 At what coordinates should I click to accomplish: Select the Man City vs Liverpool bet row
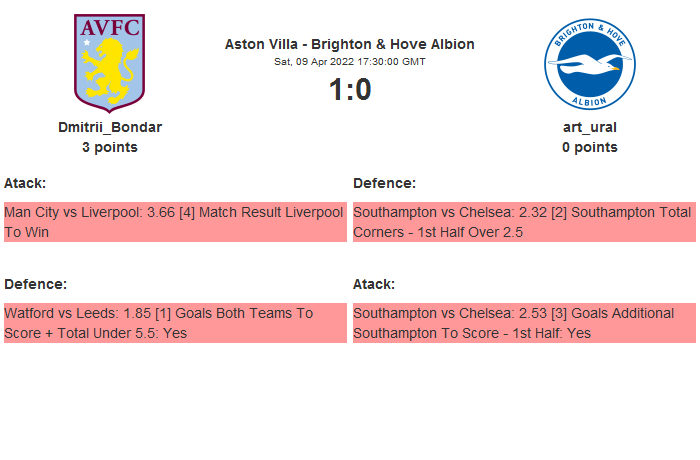175,222
